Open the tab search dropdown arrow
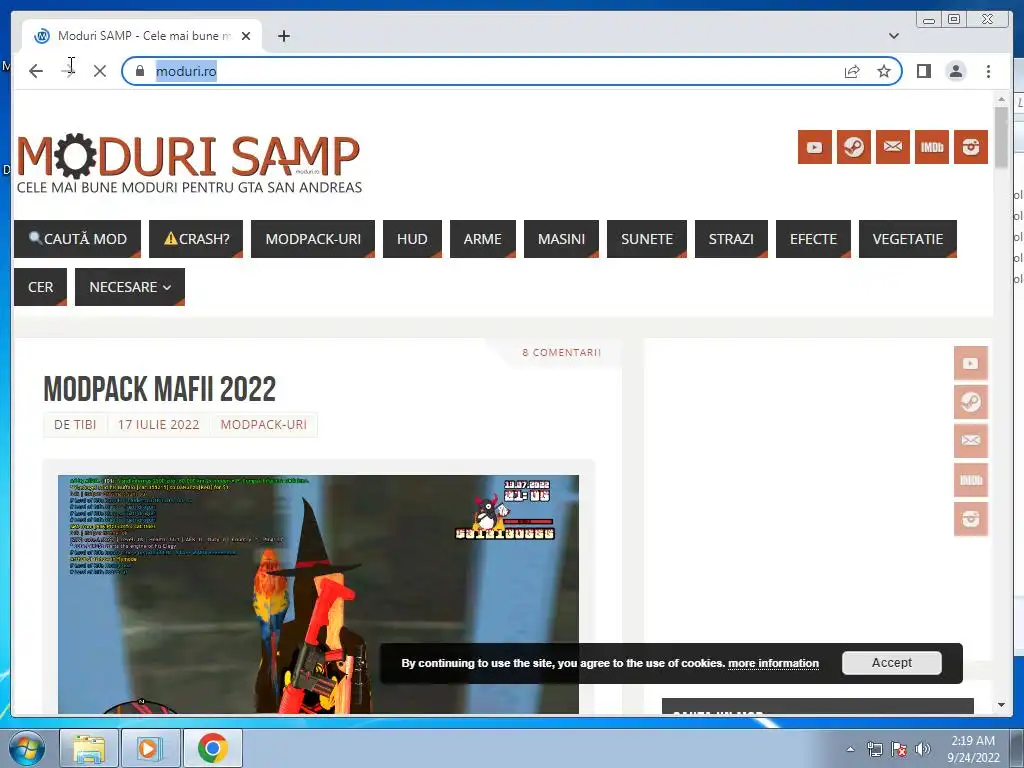This screenshot has width=1024, height=768. 893,36
